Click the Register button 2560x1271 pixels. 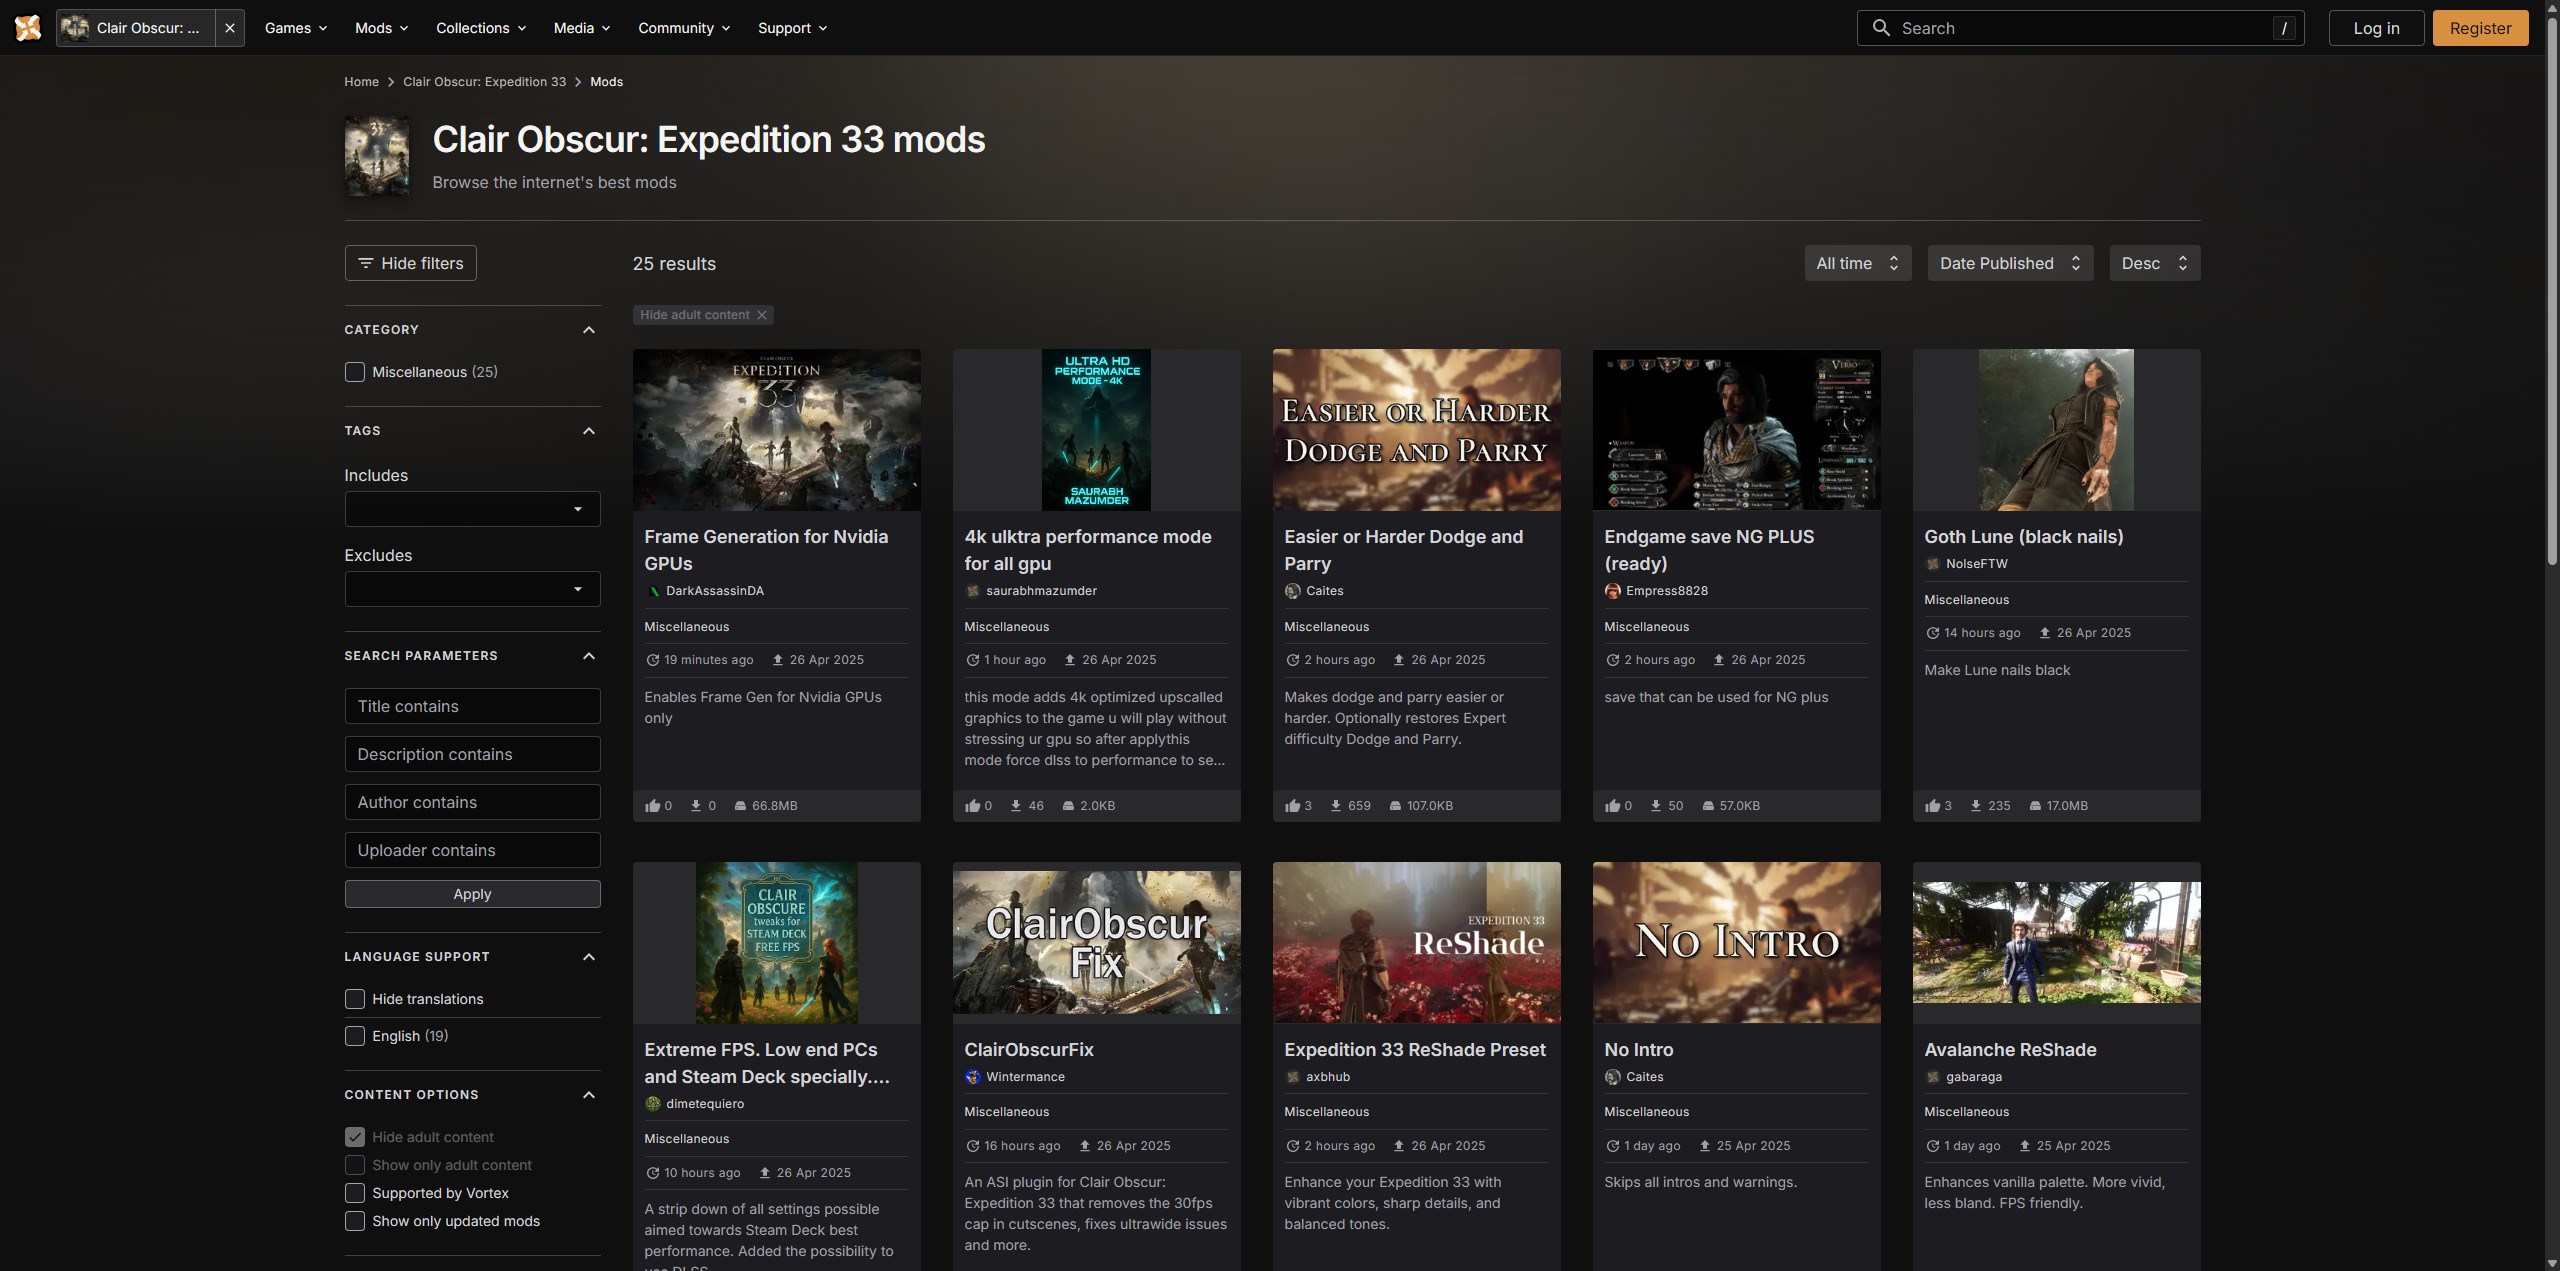coord(2480,27)
